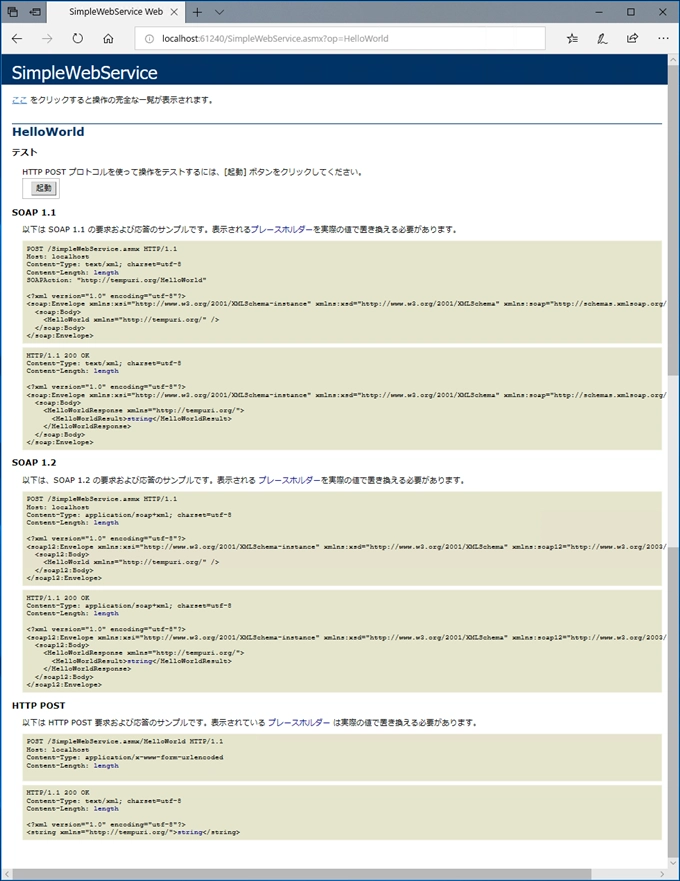This screenshot has width=680, height=881.
Task: Click the HTTP POST section heading
Action: (38, 705)
